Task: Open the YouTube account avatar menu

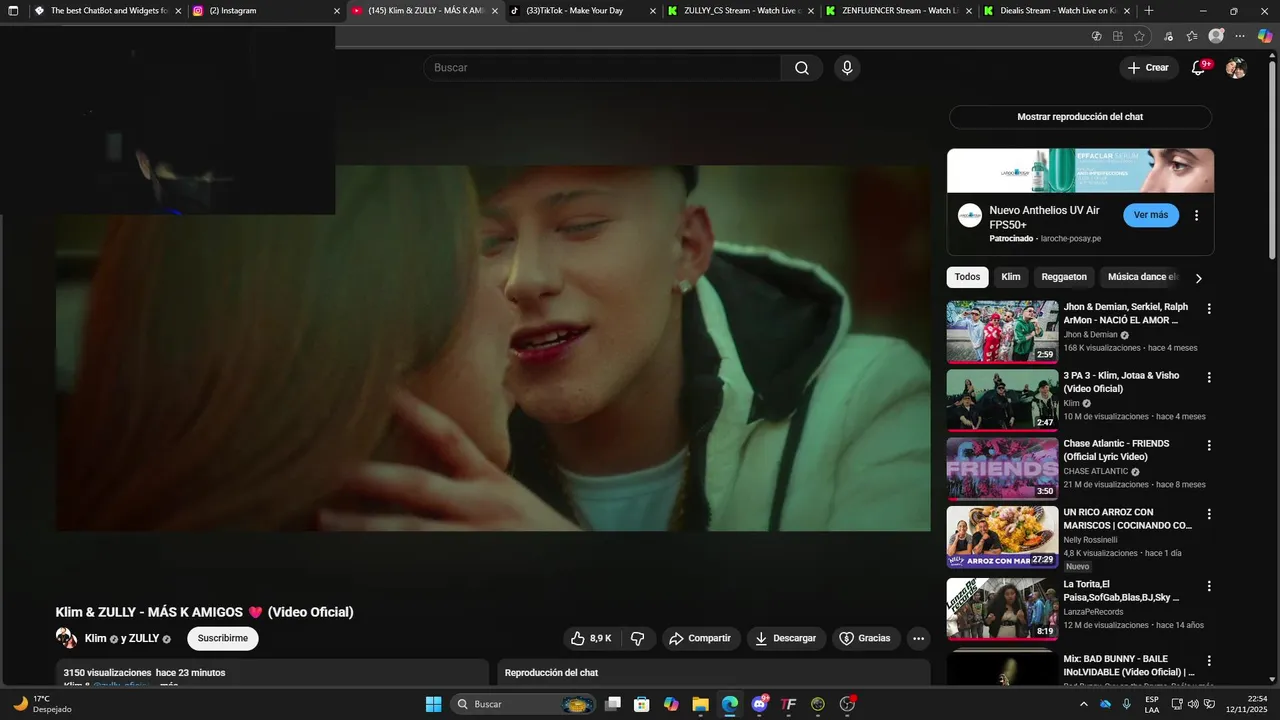Action: [x=1236, y=68]
